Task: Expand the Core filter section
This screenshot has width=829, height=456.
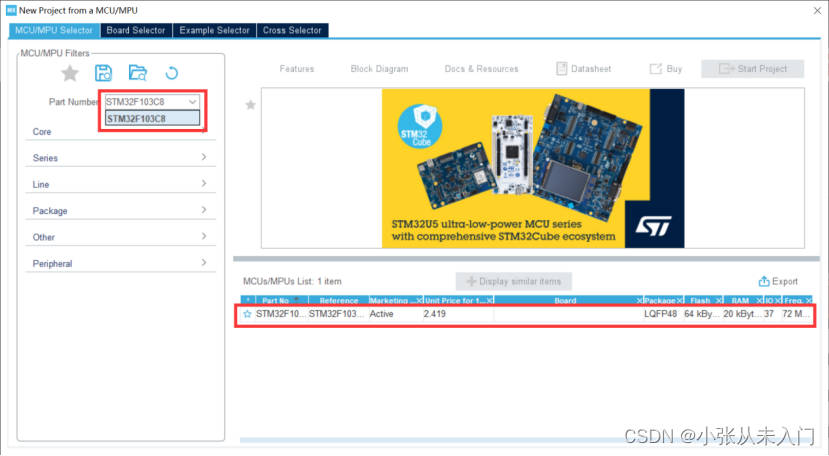Action: tap(121, 131)
